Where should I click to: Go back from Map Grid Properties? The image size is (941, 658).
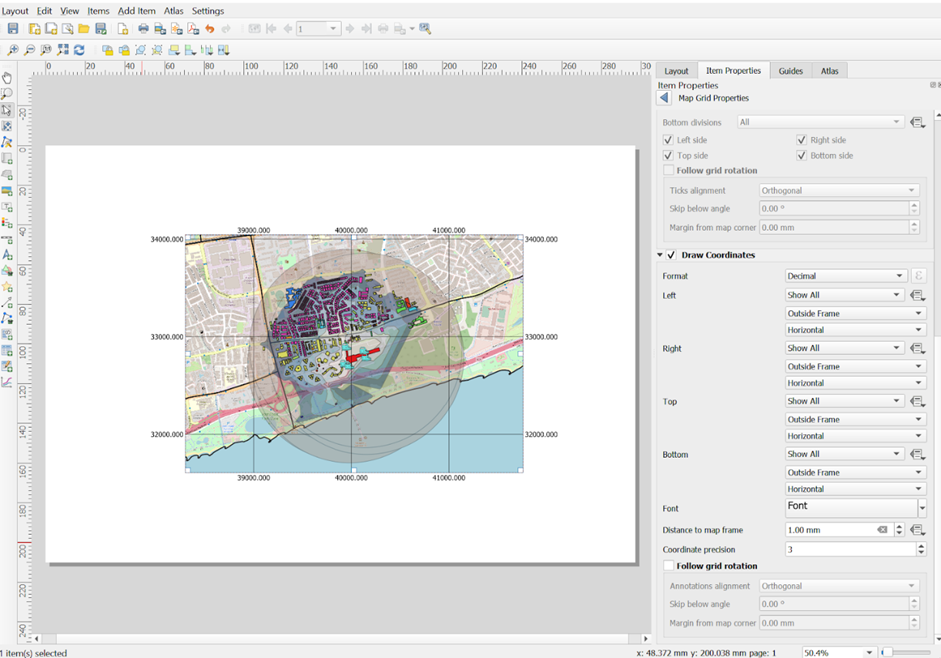coord(665,98)
